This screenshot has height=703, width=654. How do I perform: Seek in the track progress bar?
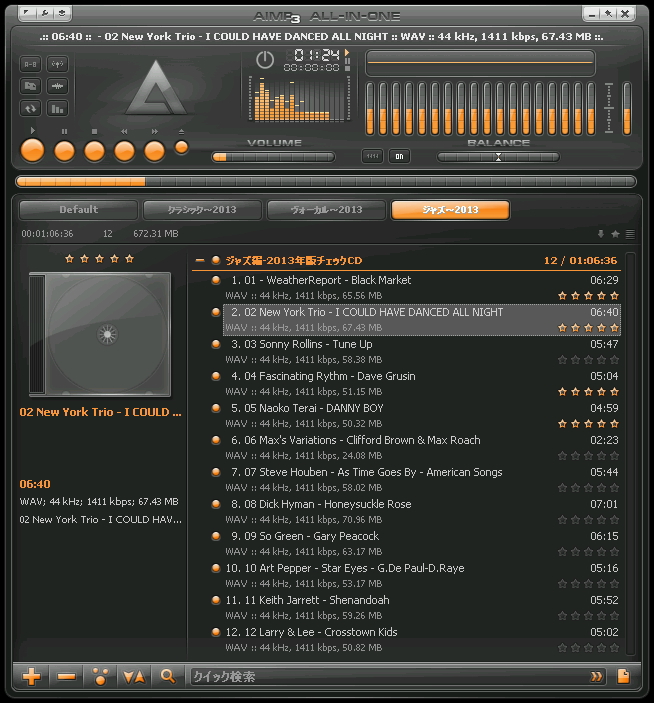click(326, 182)
